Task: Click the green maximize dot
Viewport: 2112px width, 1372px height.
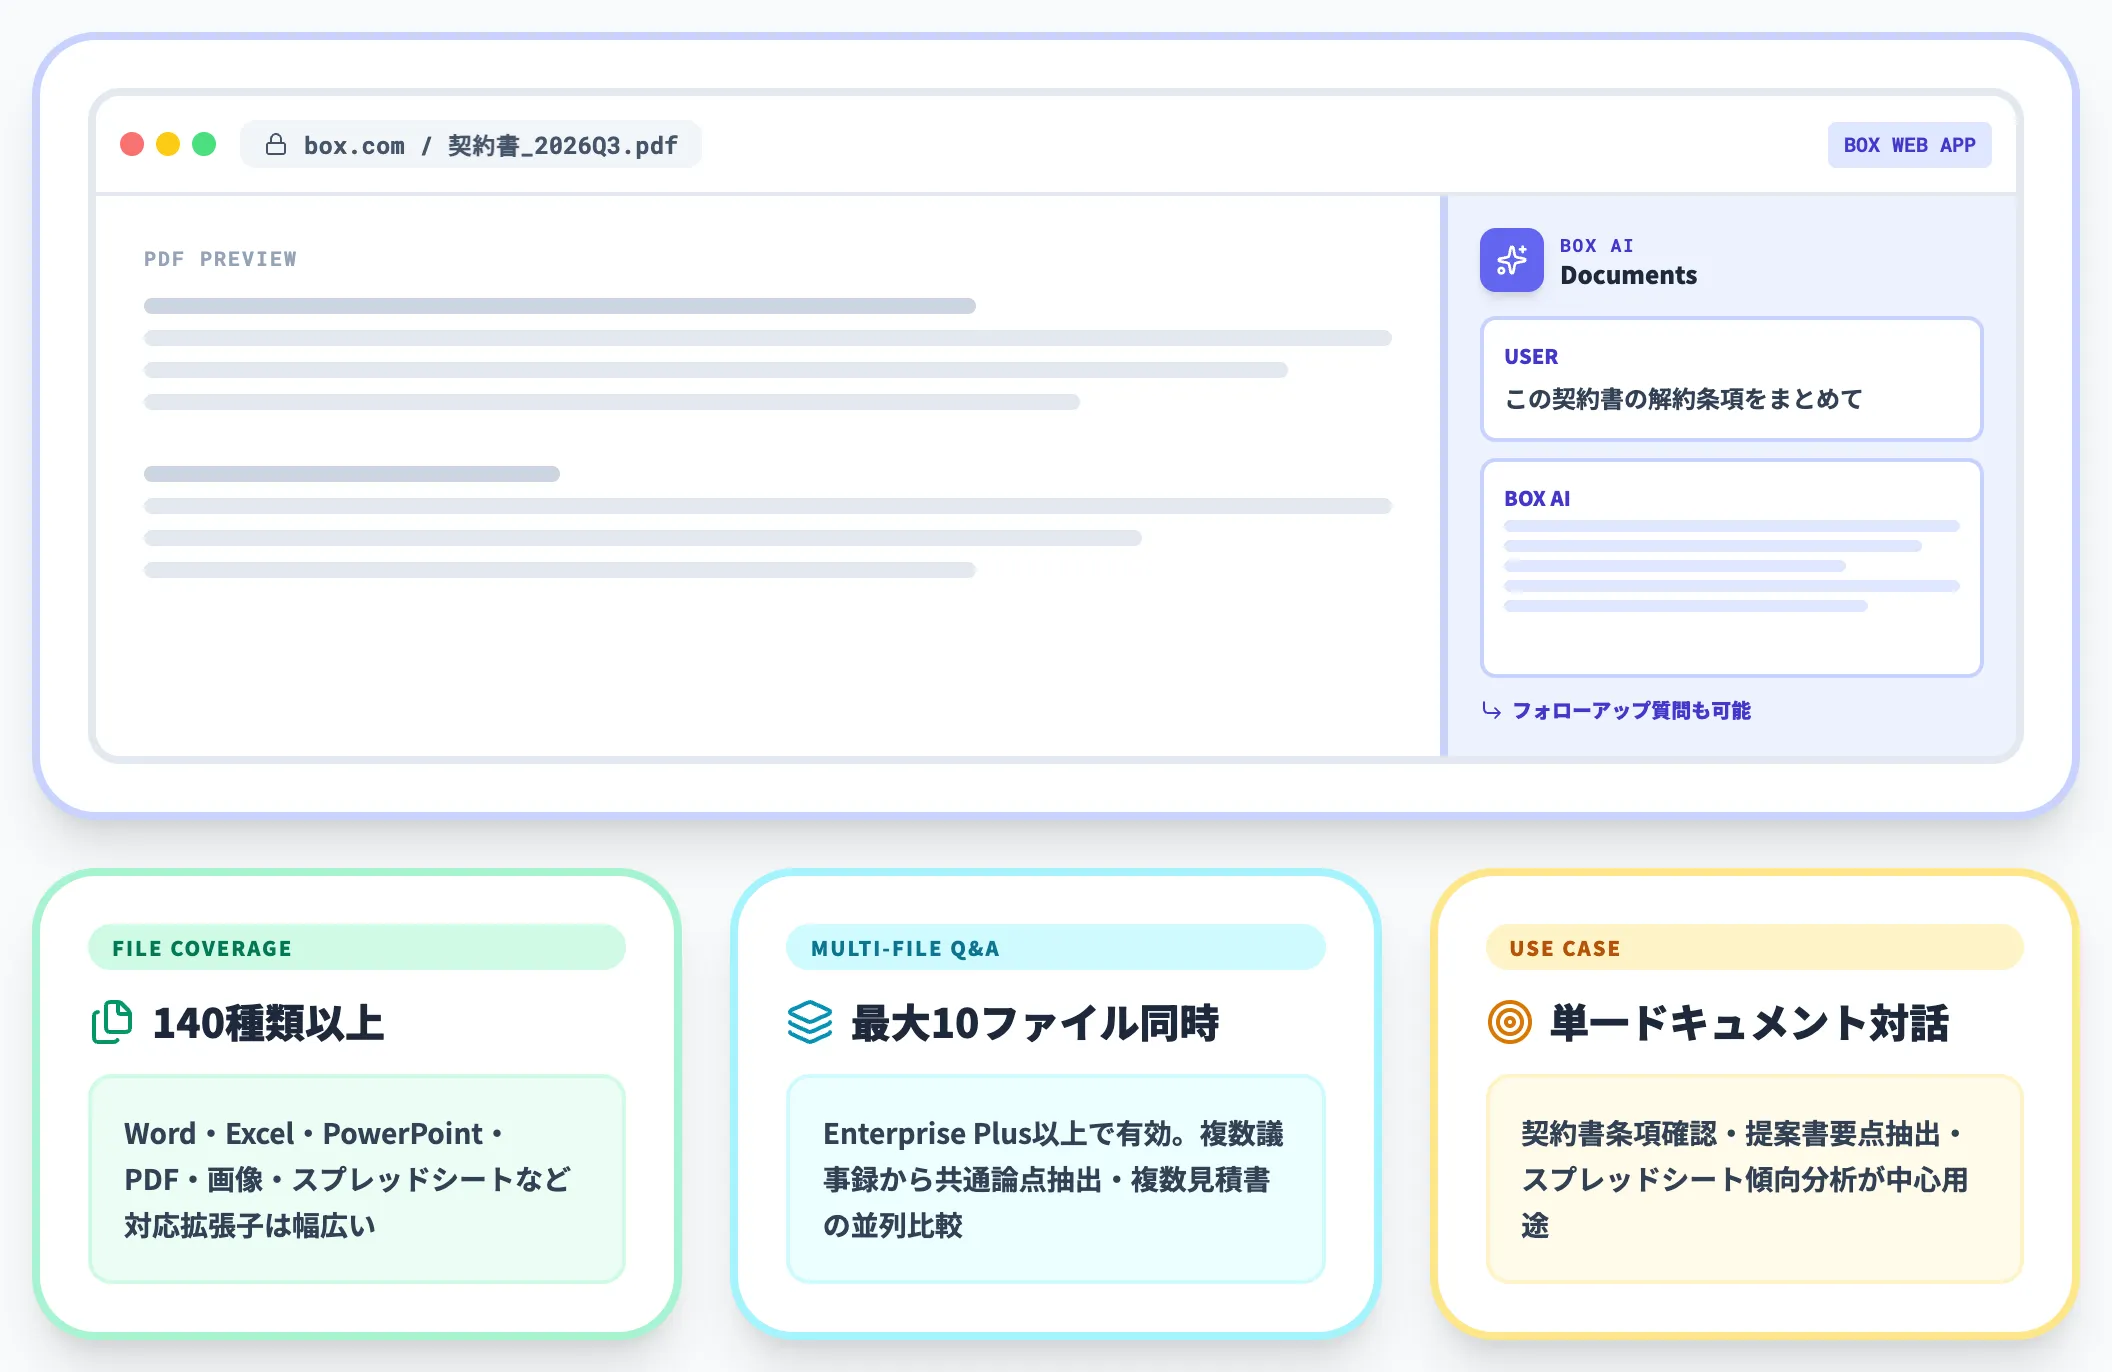Action: [204, 144]
